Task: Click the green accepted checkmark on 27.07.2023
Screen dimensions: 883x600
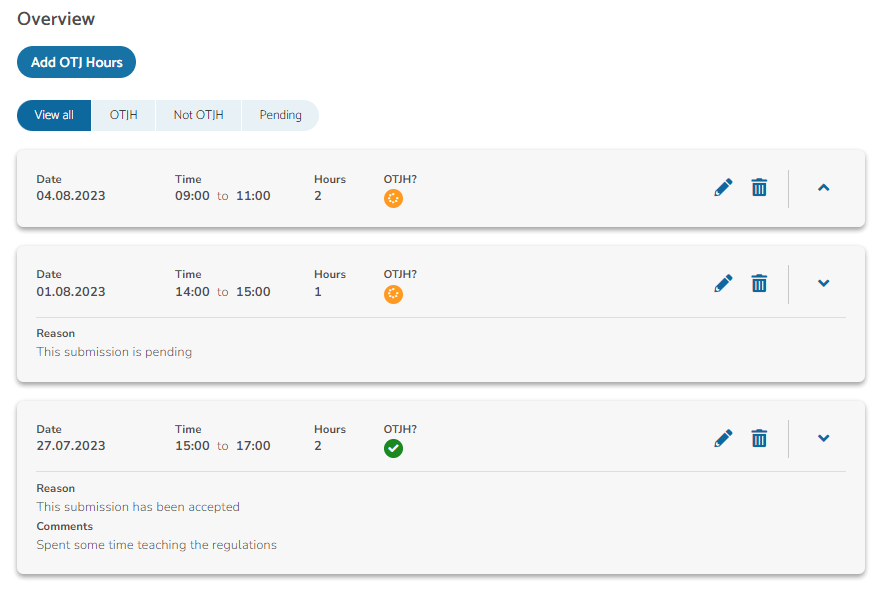Action: pos(393,449)
